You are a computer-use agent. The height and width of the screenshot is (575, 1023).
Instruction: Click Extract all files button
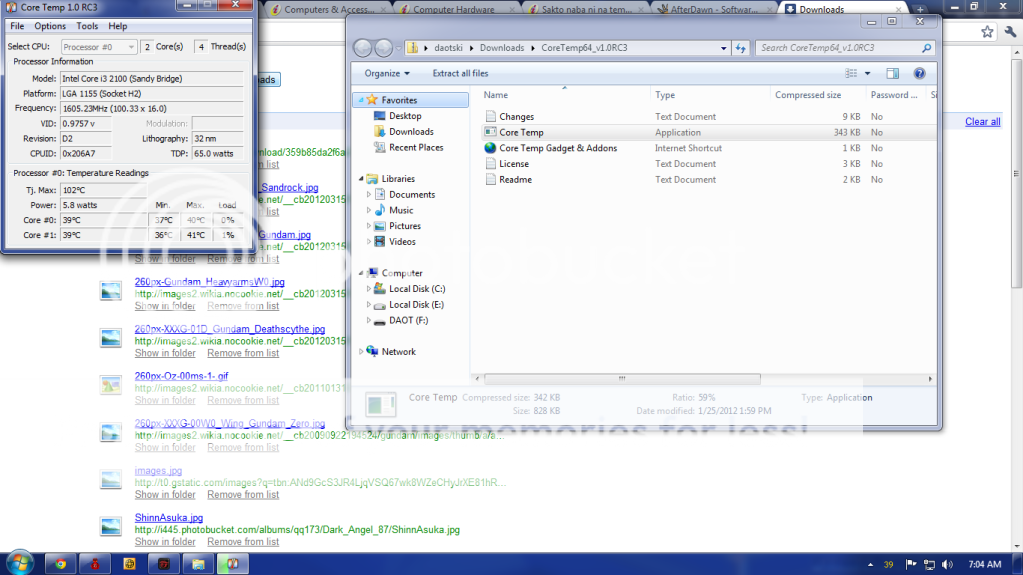click(460, 73)
